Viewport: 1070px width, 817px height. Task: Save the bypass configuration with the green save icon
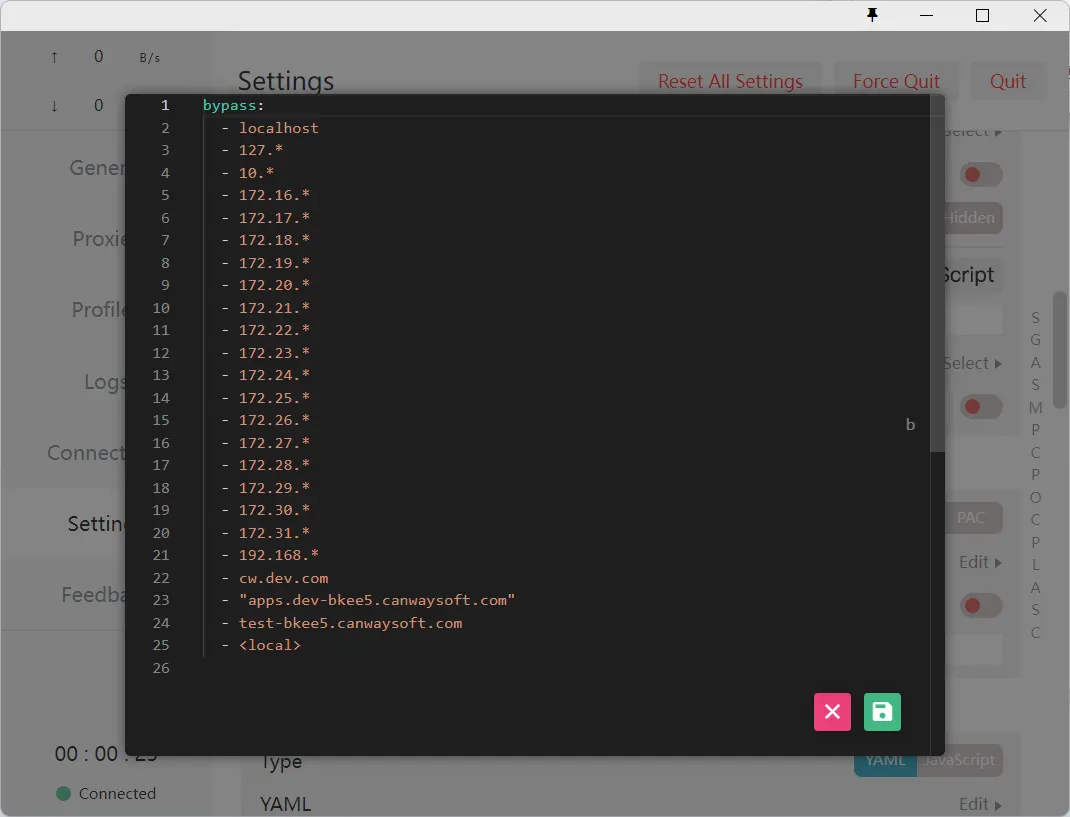click(x=882, y=712)
